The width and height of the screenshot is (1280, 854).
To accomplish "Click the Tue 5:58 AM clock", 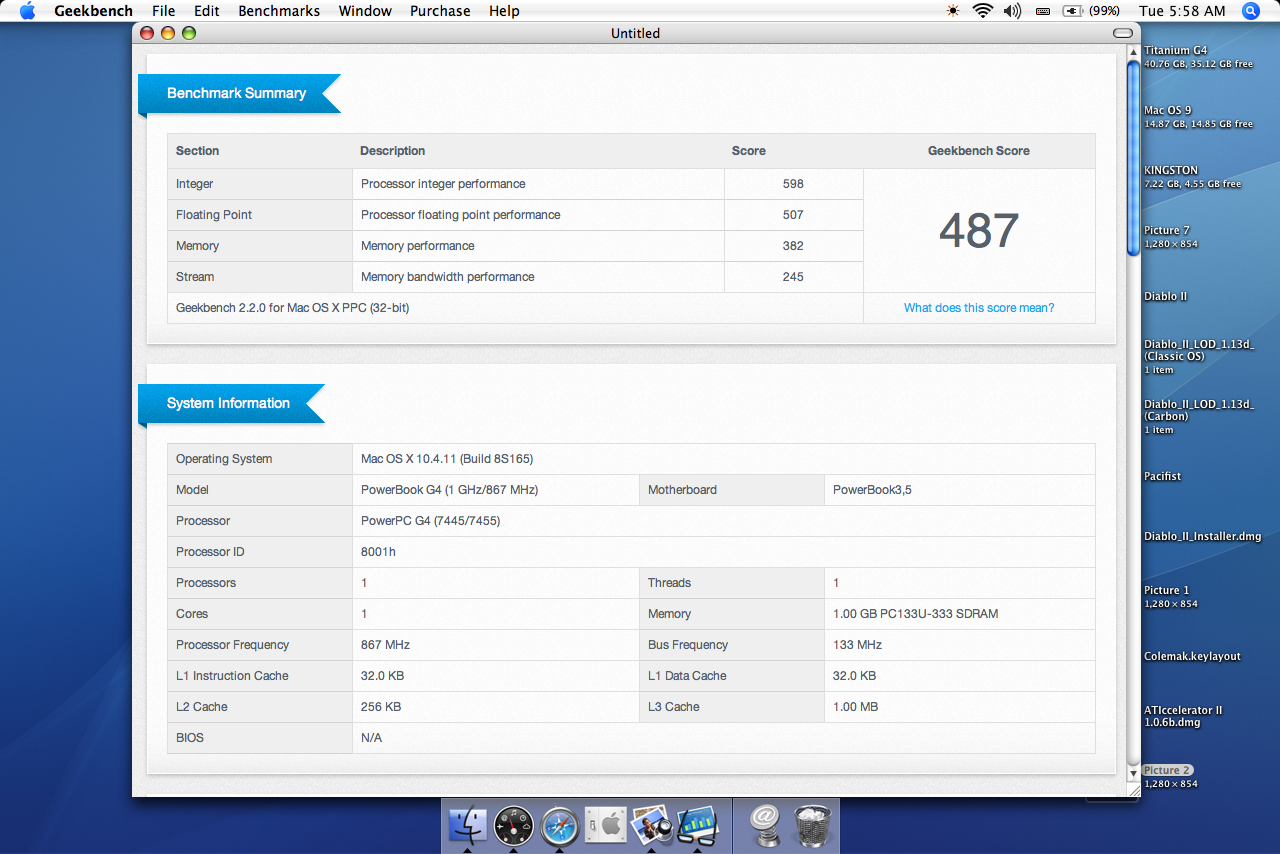I will point(1182,11).
